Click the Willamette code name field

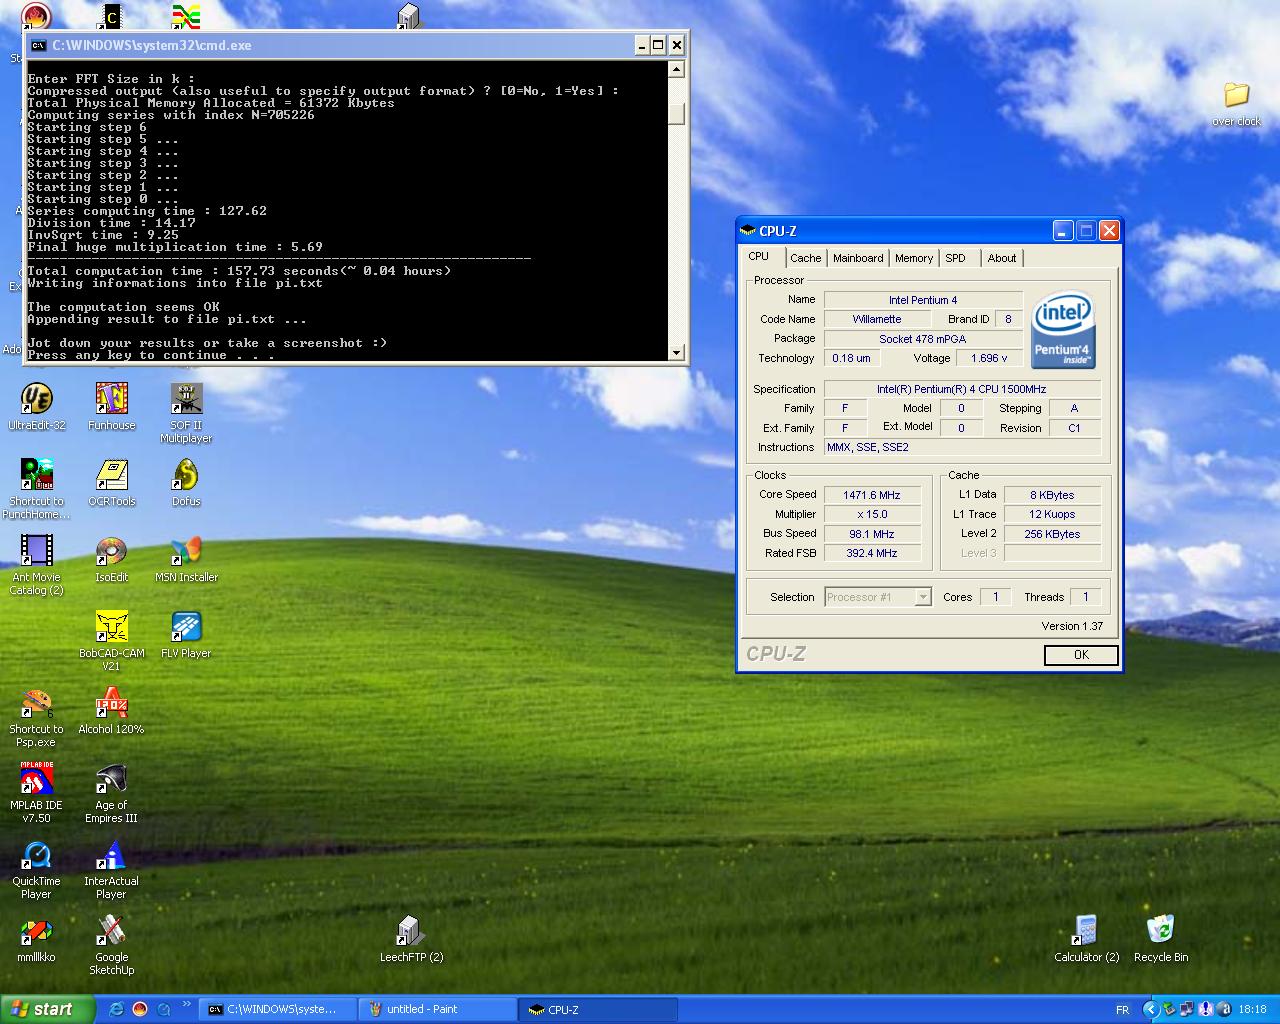(877, 319)
